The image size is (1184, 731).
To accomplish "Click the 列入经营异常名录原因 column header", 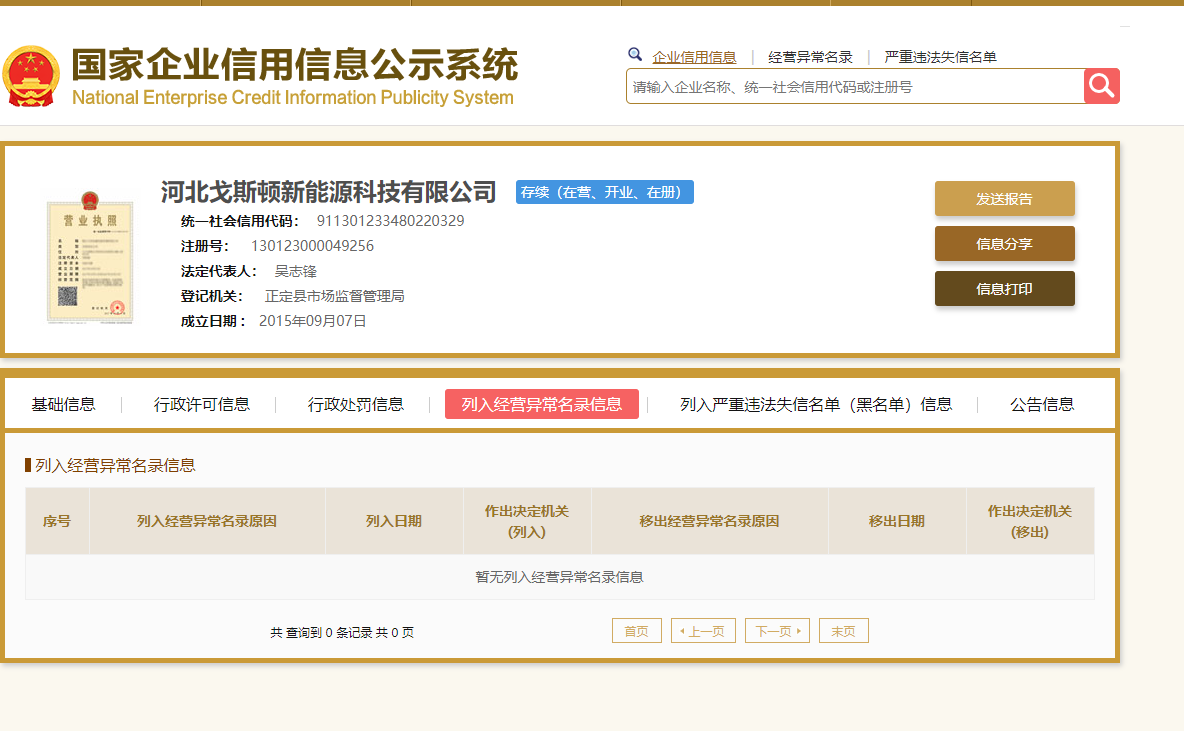I will [x=207, y=521].
